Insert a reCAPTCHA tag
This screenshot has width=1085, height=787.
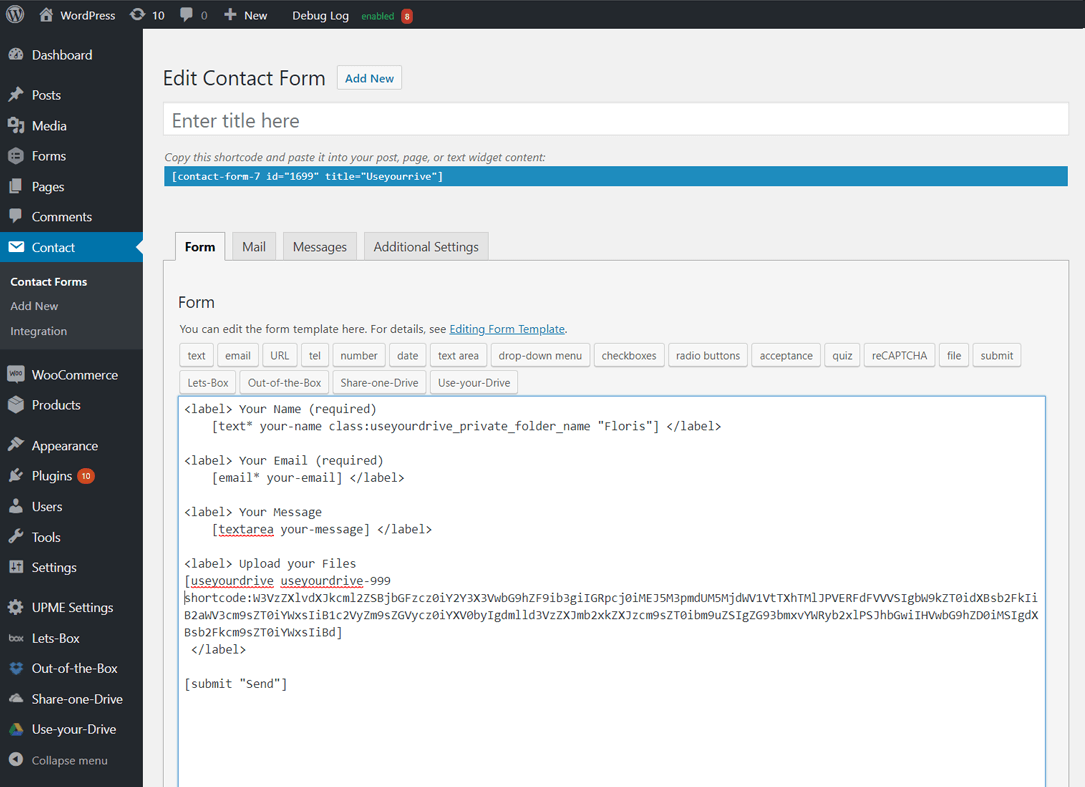coord(900,355)
